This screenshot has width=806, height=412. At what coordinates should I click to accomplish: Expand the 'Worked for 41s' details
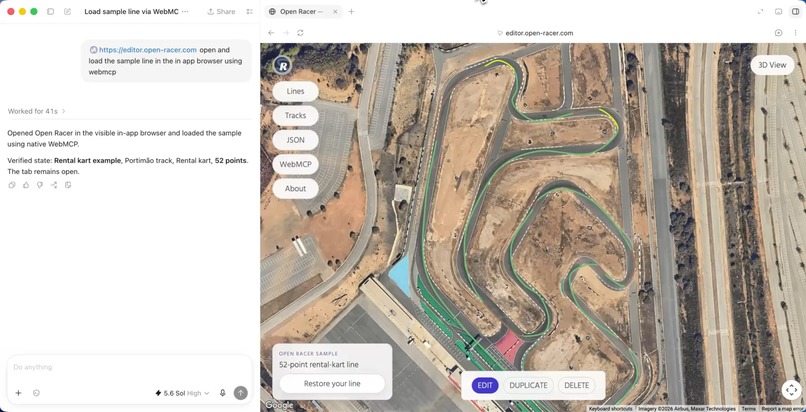[36, 111]
